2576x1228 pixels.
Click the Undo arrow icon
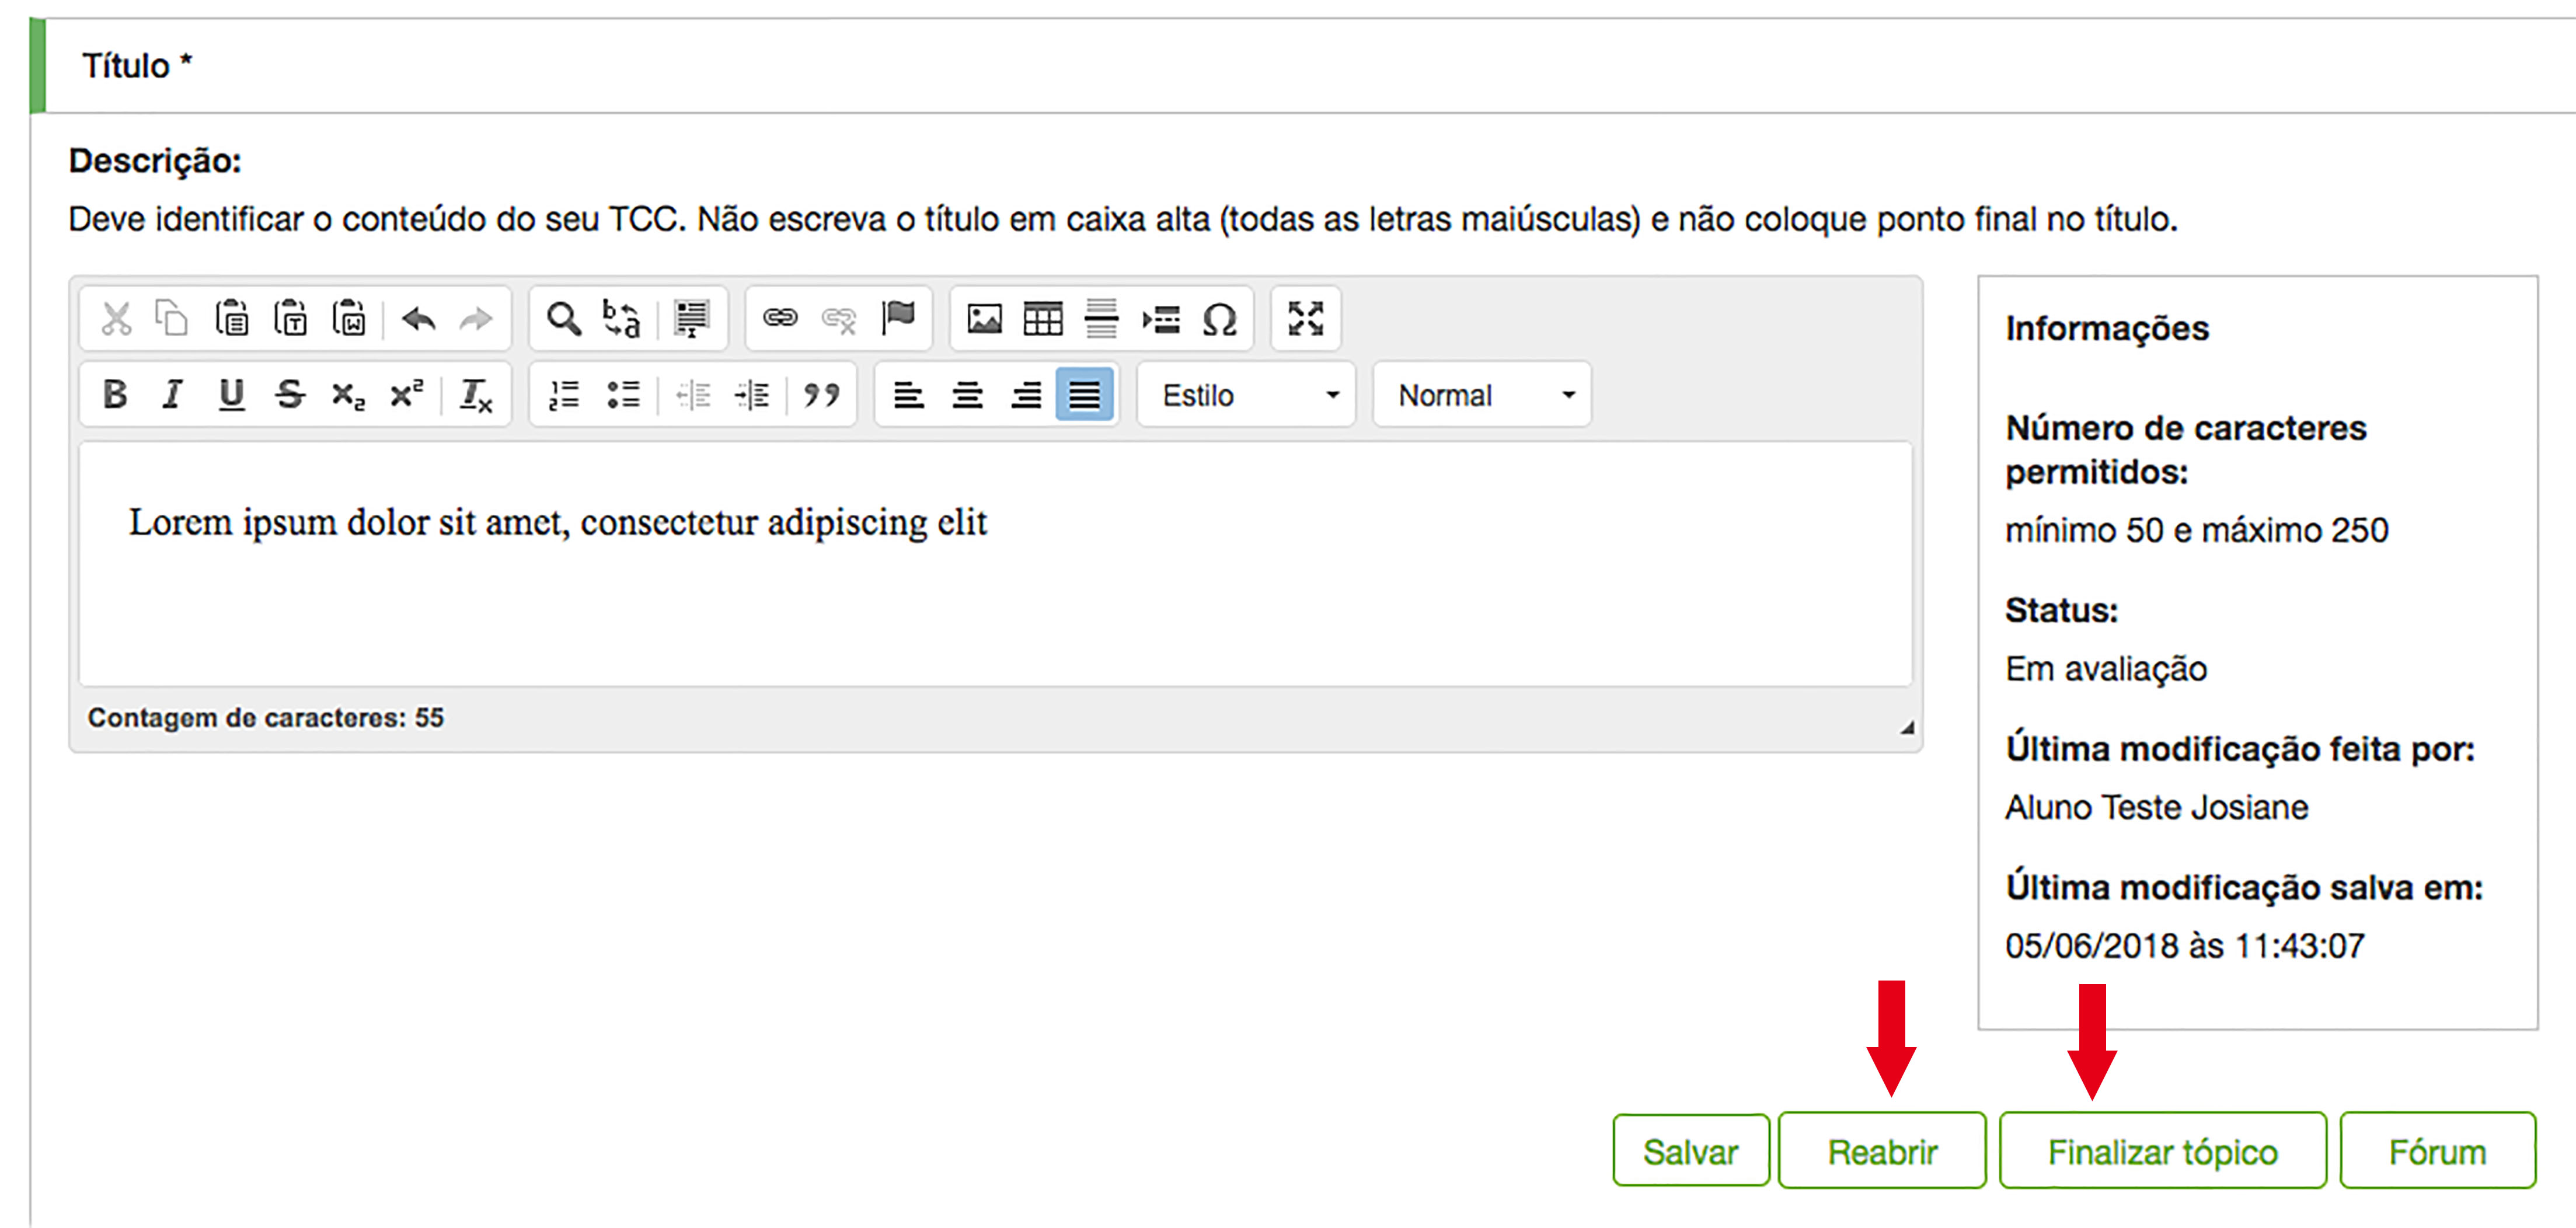click(418, 319)
